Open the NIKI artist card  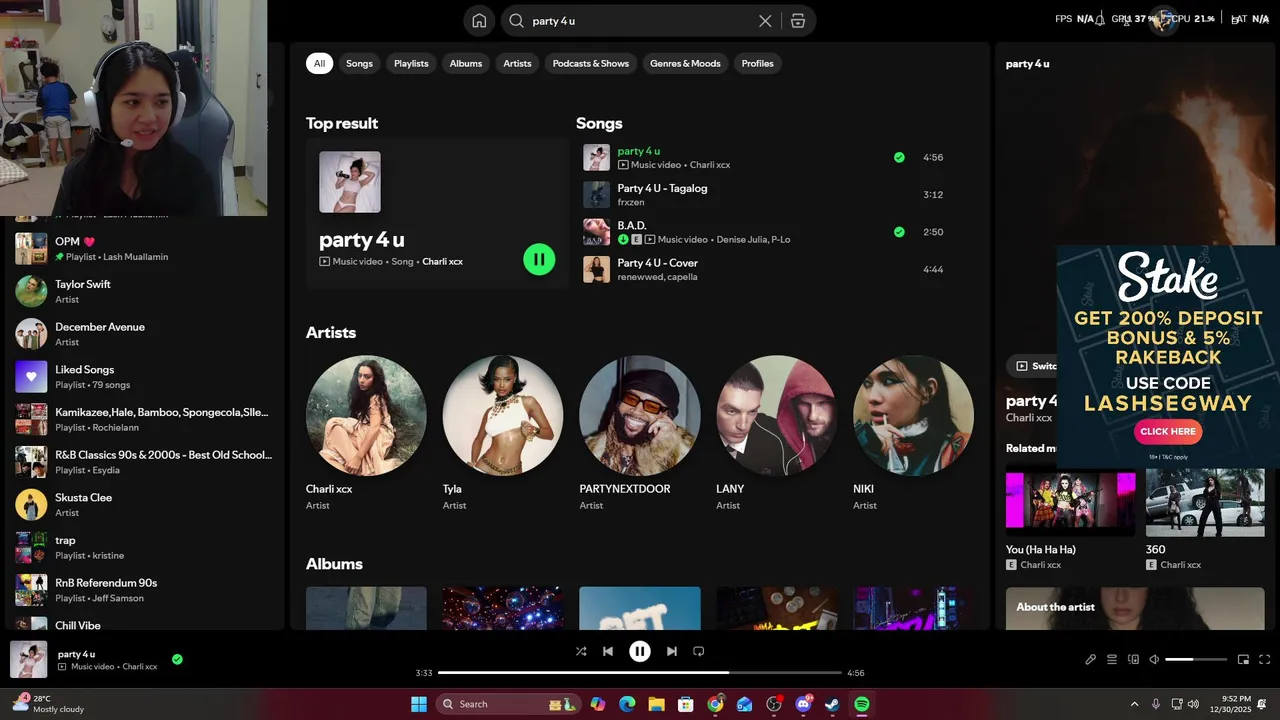pyautogui.click(x=913, y=433)
